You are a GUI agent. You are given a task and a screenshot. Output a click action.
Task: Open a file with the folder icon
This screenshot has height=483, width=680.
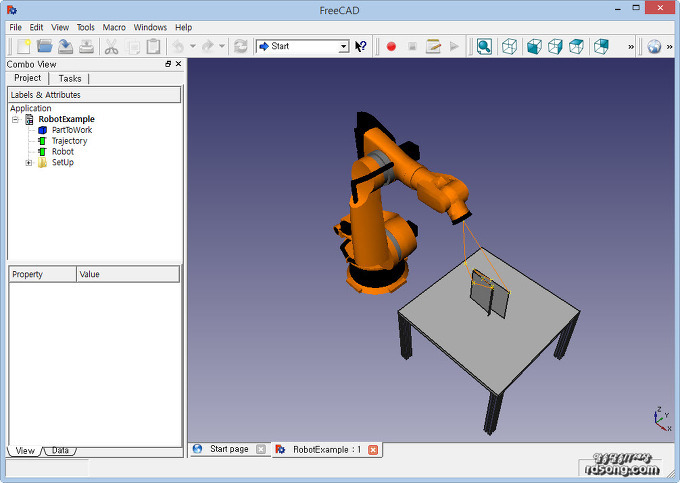point(44,46)
